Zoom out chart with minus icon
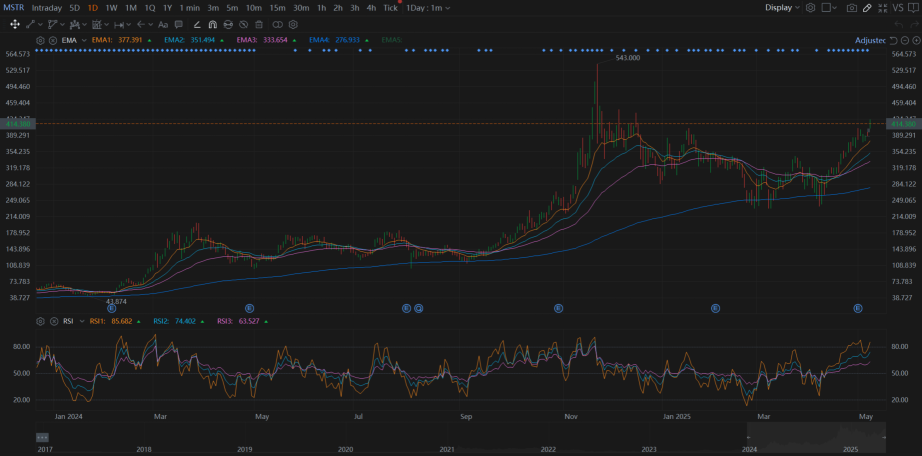This screenshot has height=456, width=922. [x=905, y=41]
